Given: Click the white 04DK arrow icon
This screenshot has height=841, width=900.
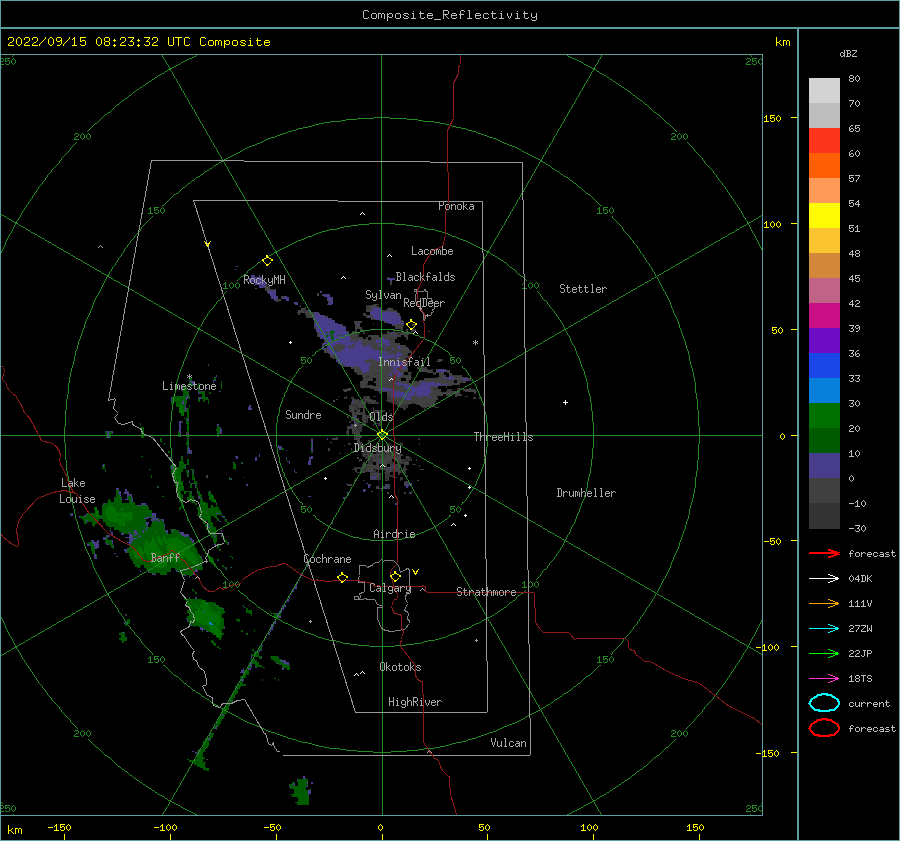Looking at the screenshot, I should 824,579.
